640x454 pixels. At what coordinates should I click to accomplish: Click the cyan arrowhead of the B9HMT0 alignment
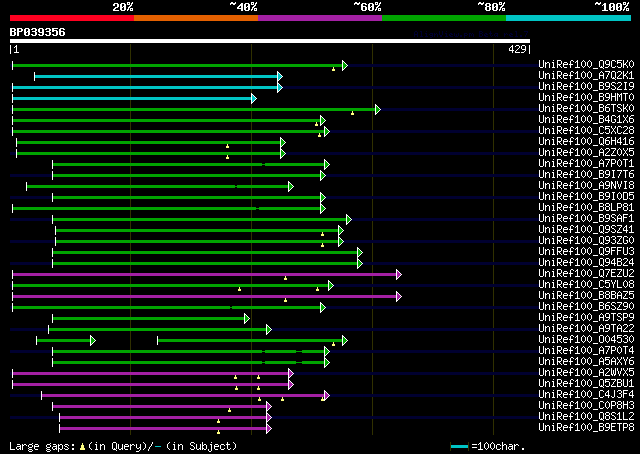[253, 98]
